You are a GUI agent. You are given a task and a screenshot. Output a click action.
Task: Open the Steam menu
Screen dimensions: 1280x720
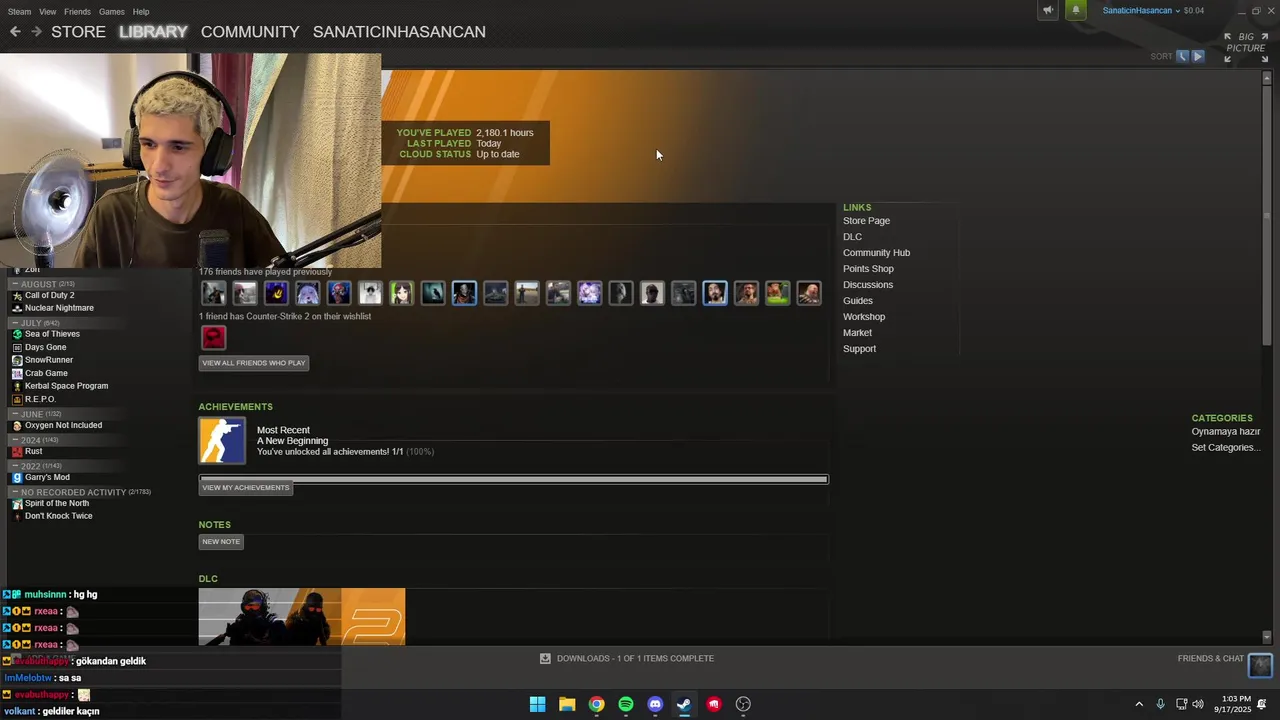pos(19,12)
